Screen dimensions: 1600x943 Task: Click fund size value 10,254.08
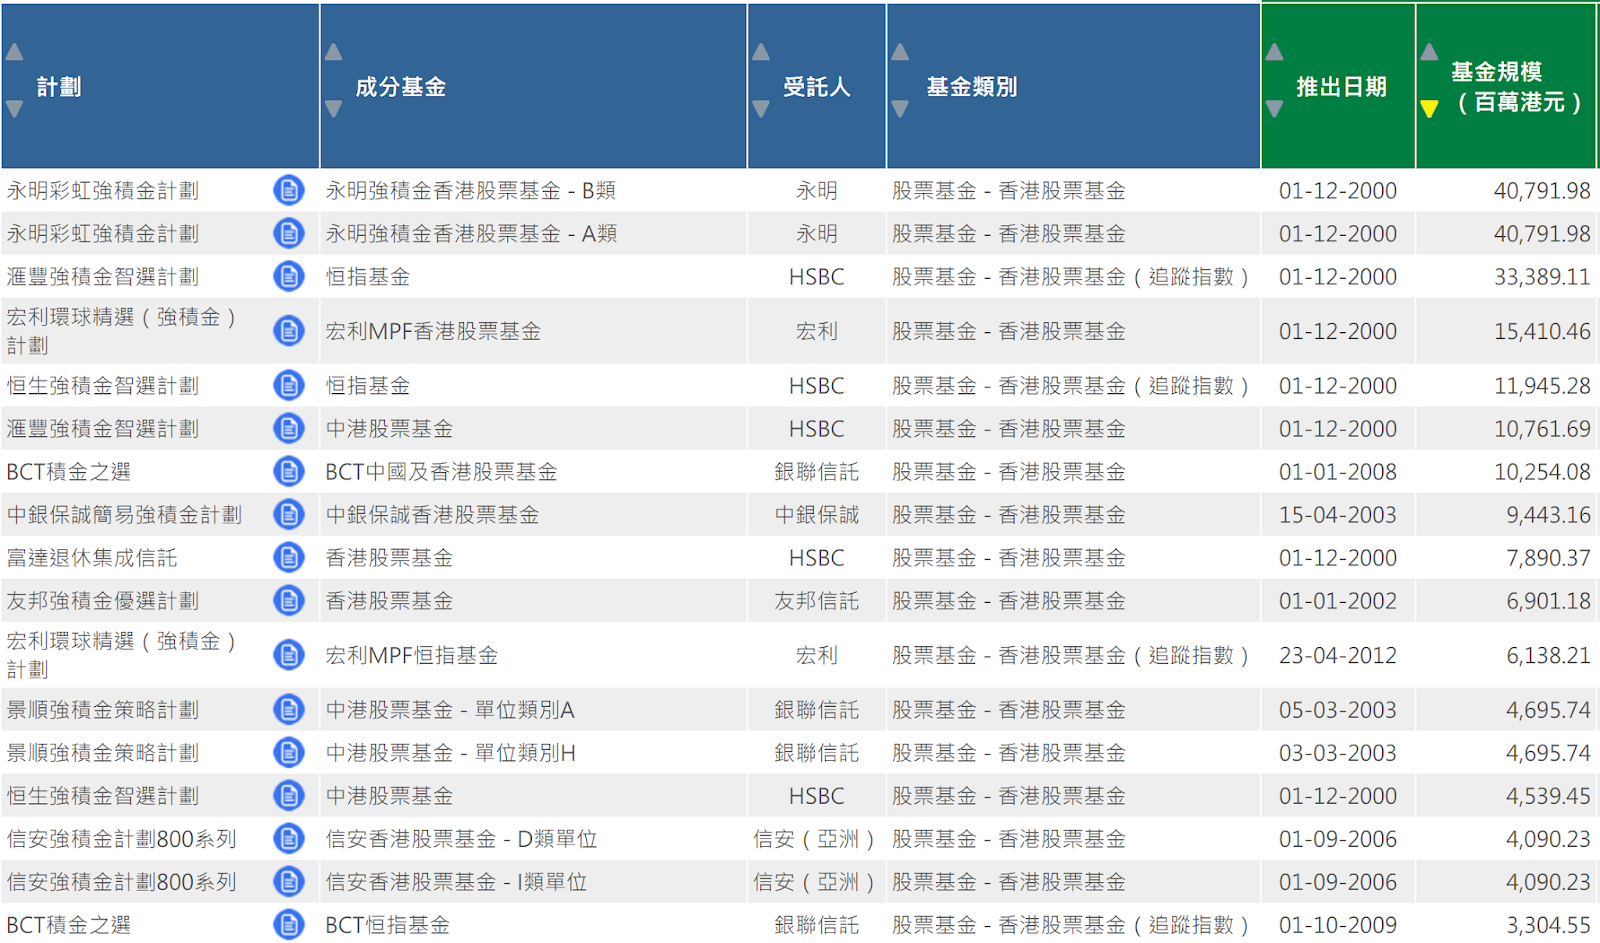pyautogui.click(x=1542, y=471)
